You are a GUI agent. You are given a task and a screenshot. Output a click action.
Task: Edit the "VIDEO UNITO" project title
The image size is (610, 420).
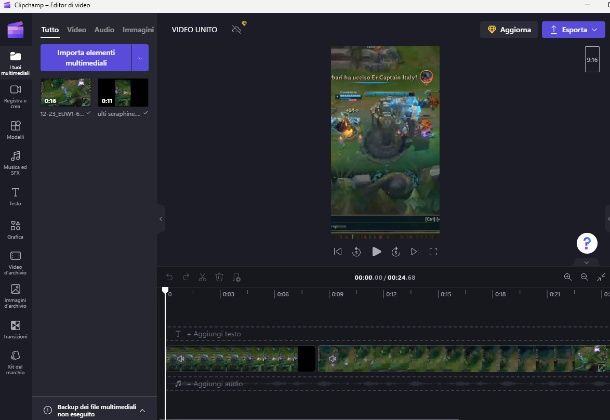pos(195,30)
